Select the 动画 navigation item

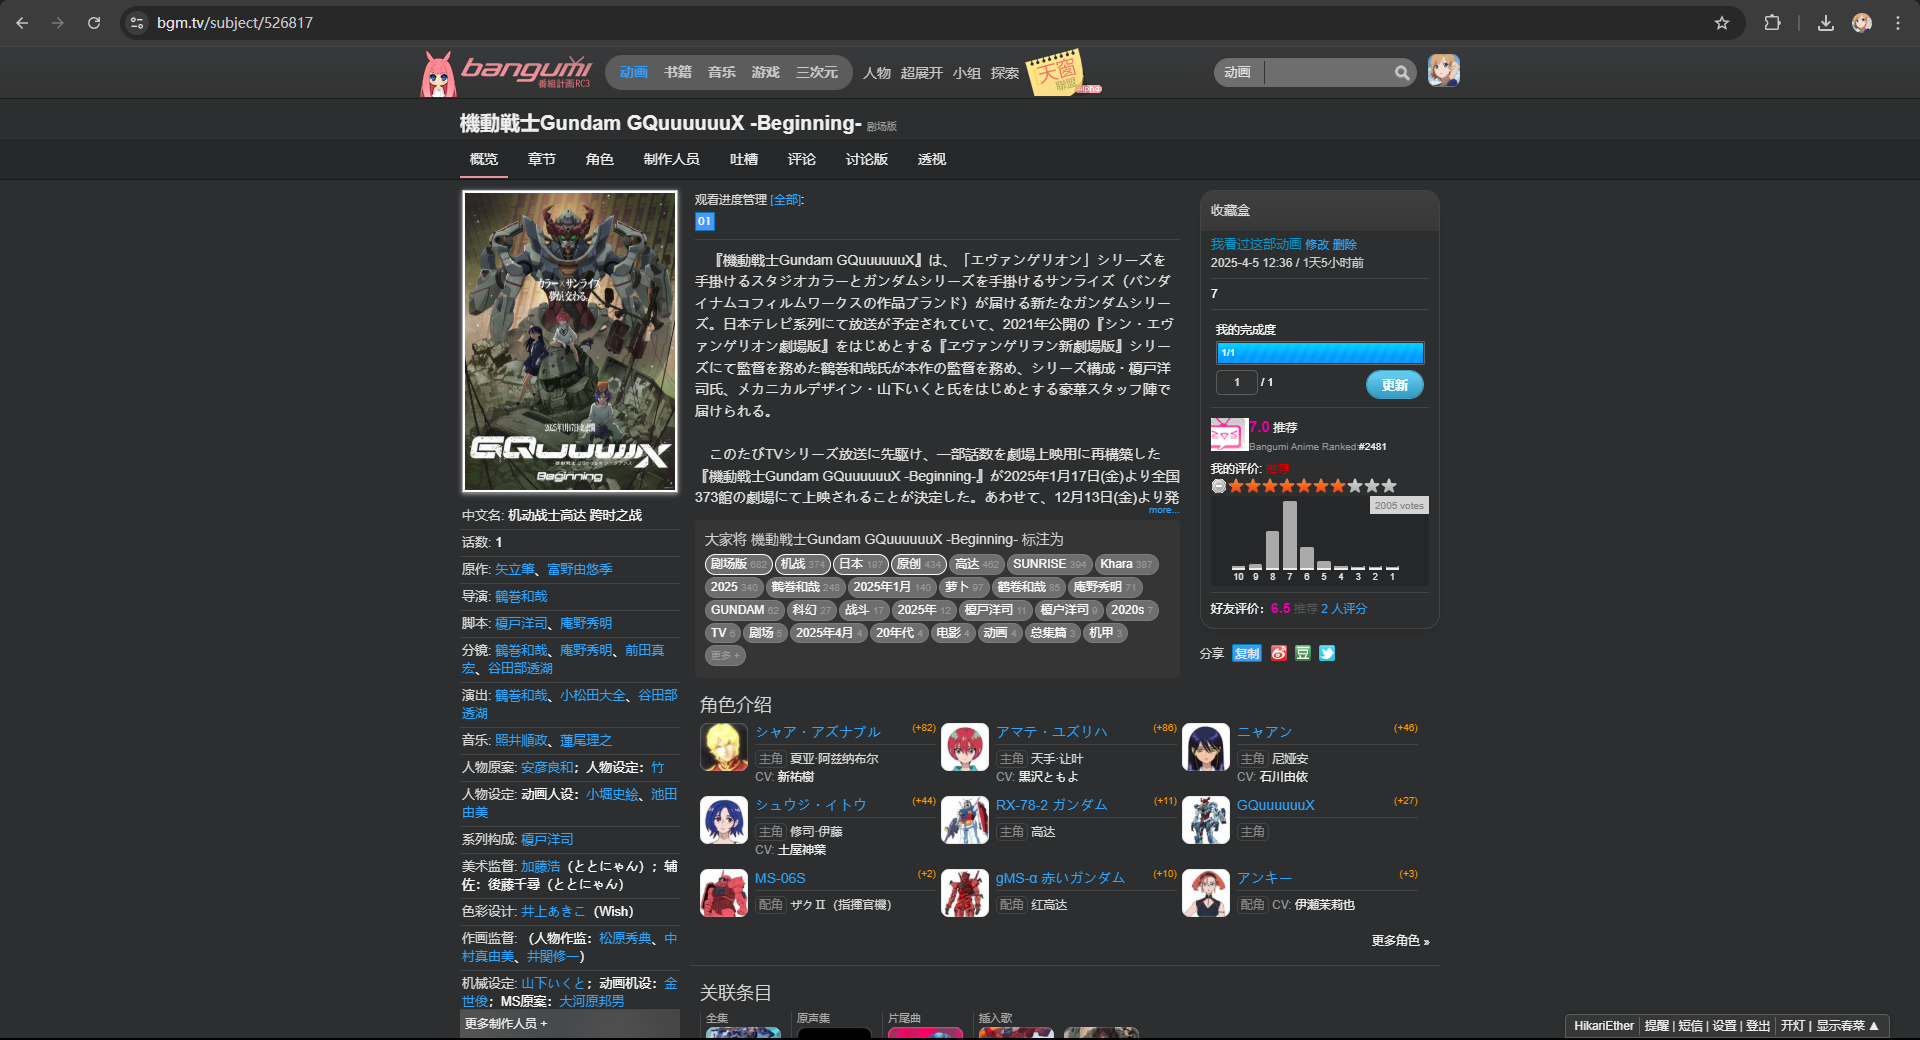(633, 72)
